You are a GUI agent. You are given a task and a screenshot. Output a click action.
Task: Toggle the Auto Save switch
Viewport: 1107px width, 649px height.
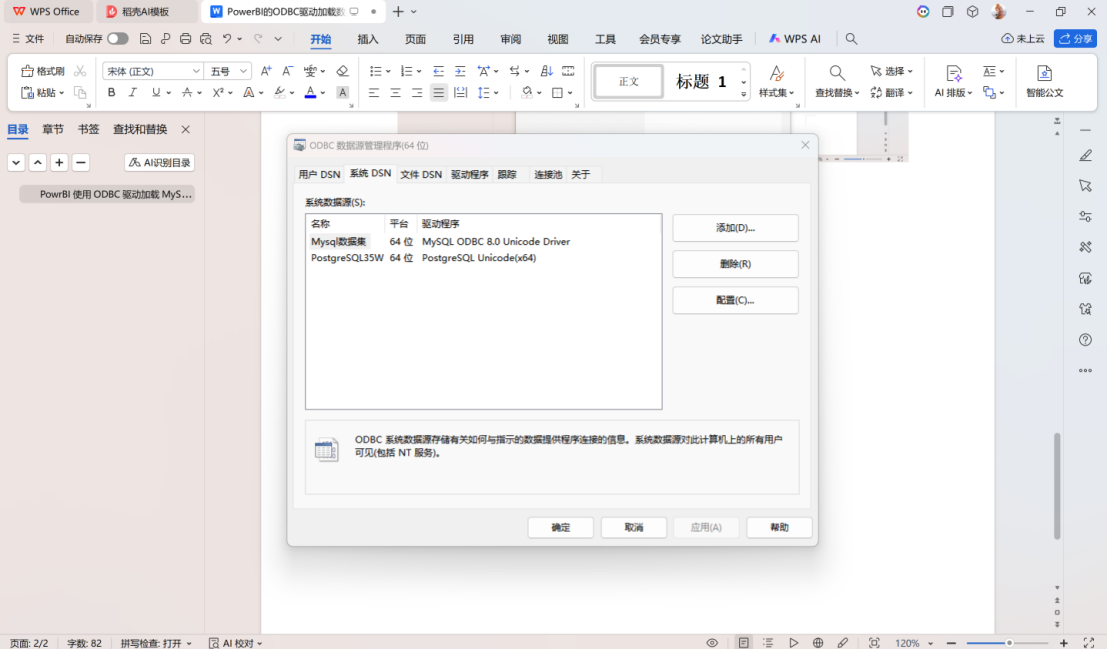pyautogui.click(x=118, y=39)
